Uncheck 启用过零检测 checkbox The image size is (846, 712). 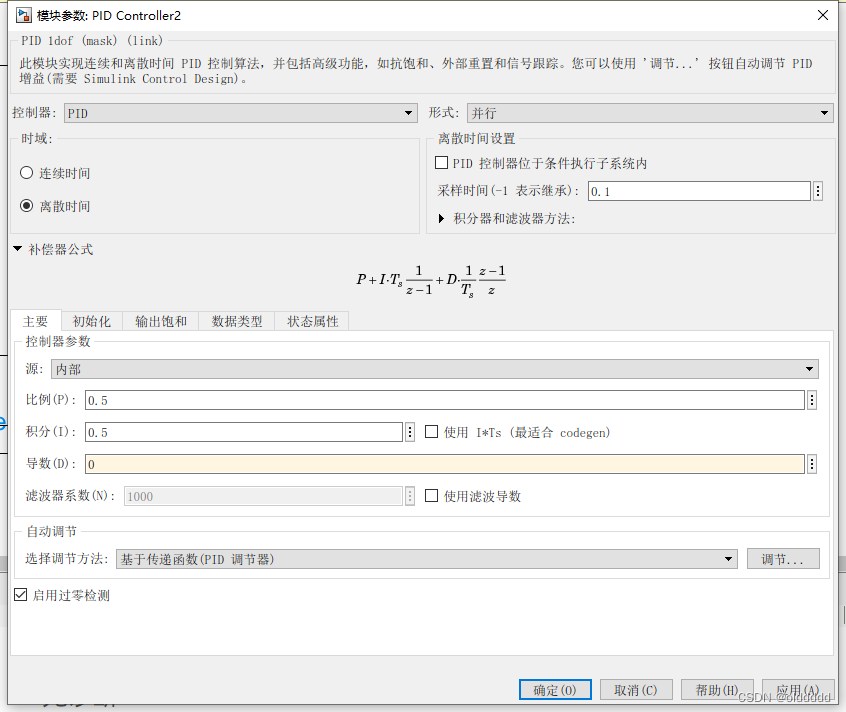[x=21, y=594]
